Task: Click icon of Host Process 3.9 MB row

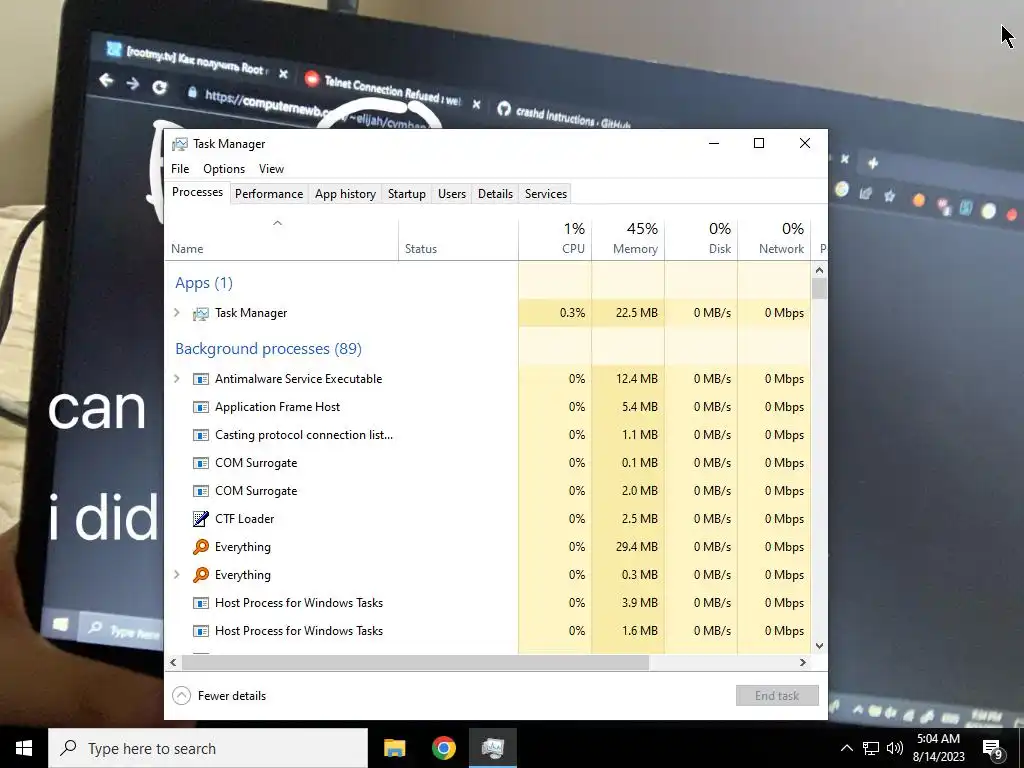Action: pos(200,603)
